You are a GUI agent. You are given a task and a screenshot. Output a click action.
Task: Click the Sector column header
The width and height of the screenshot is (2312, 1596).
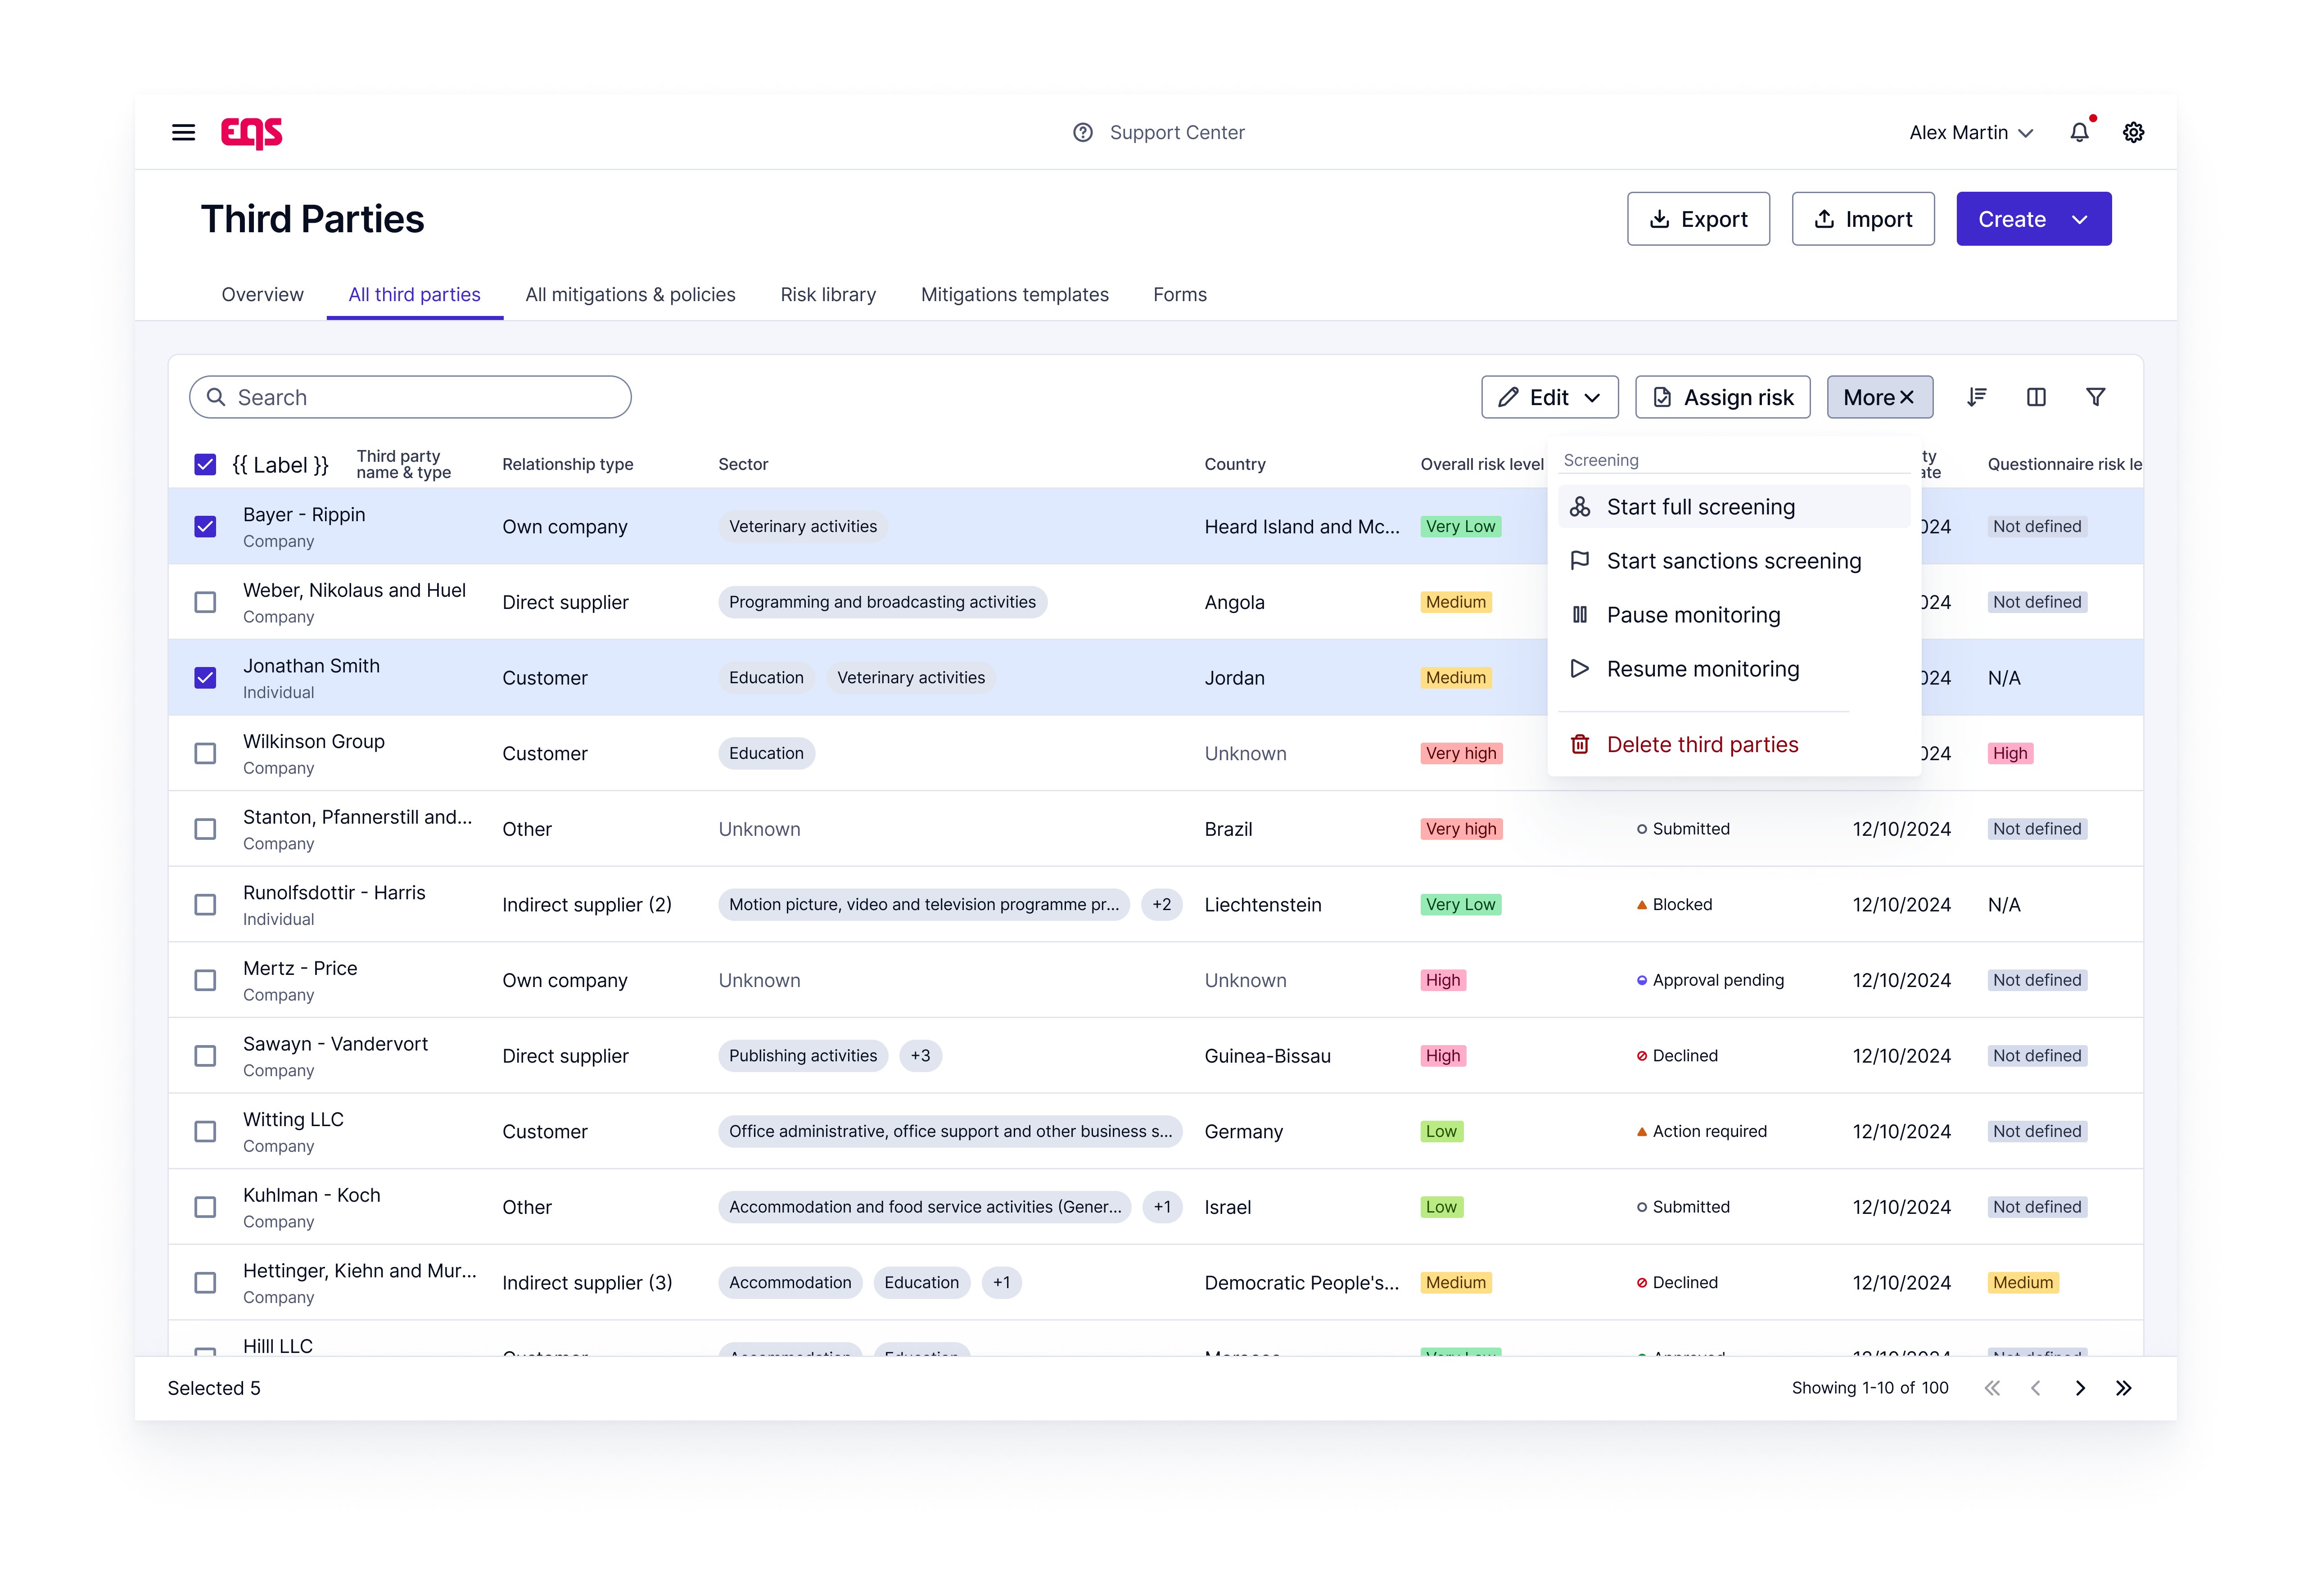pos(743,464)
